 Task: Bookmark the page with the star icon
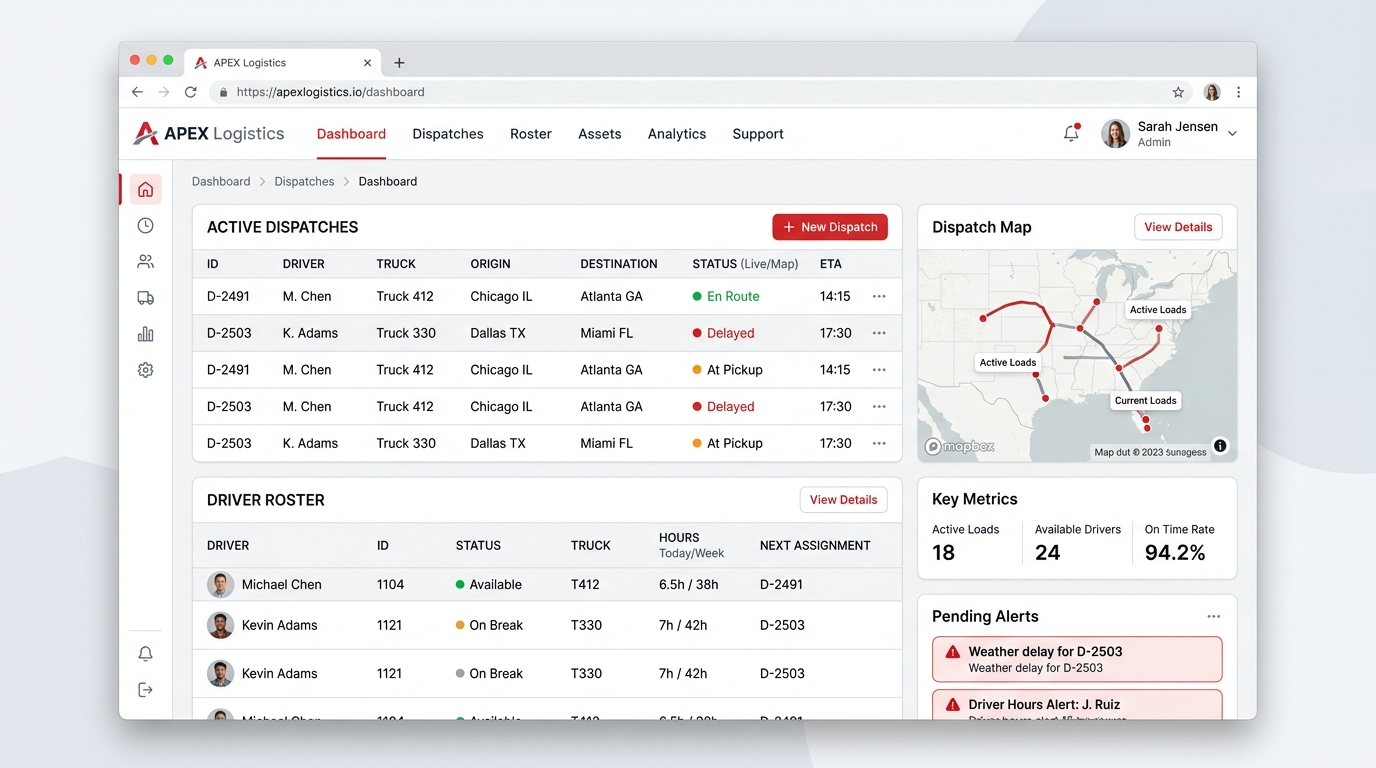1178,92
